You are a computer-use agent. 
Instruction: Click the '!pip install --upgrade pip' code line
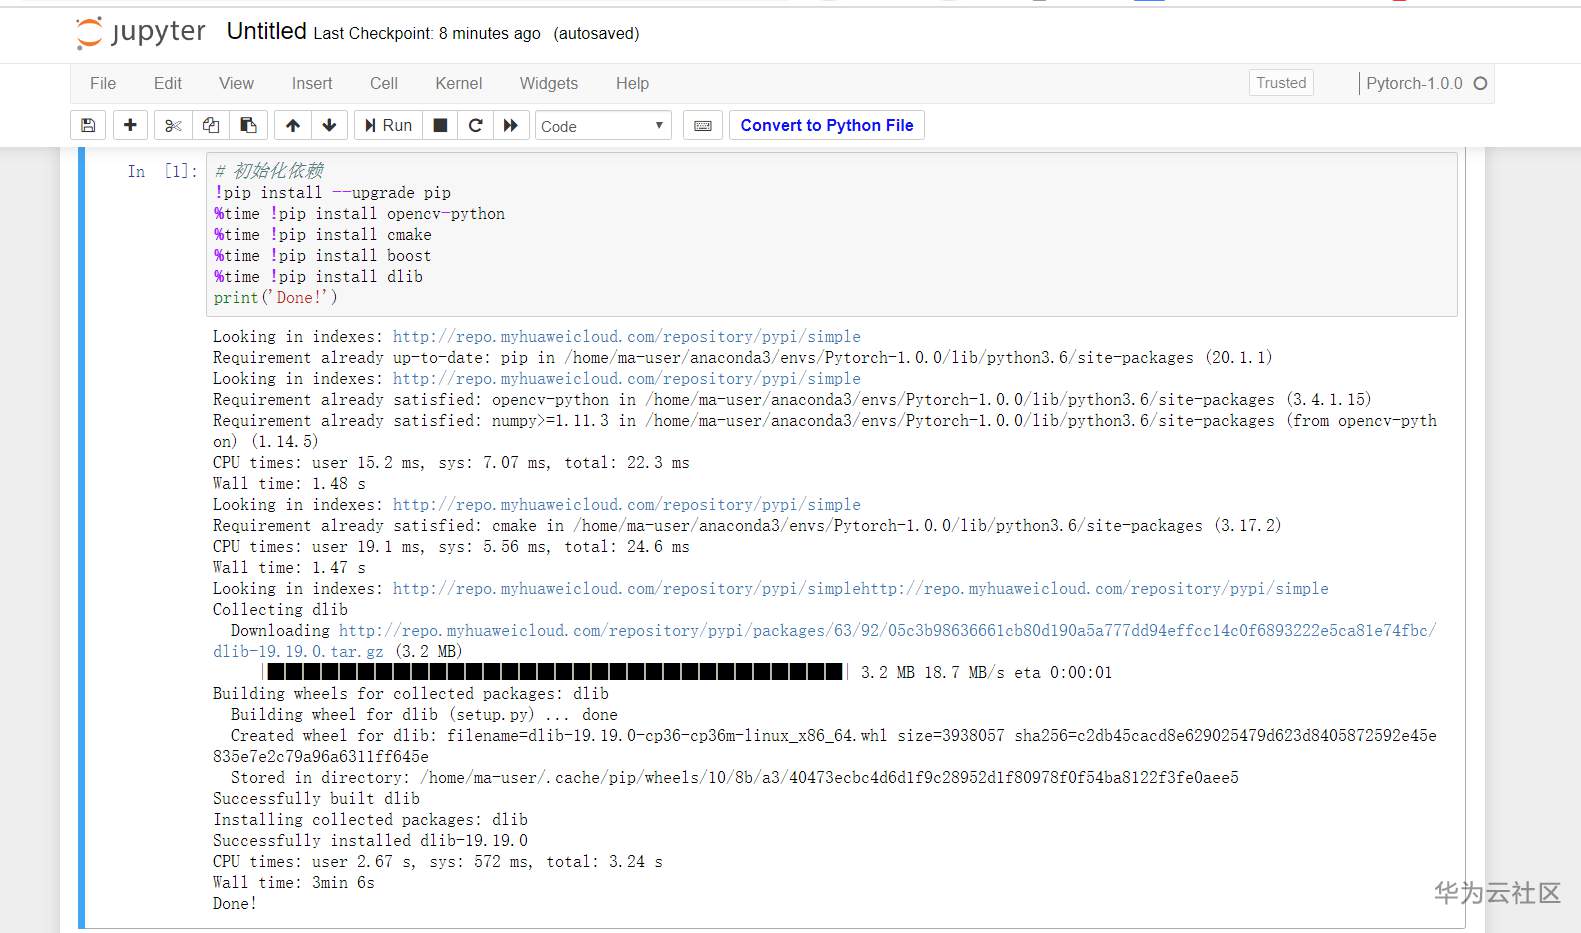click(x=332, y=193)
